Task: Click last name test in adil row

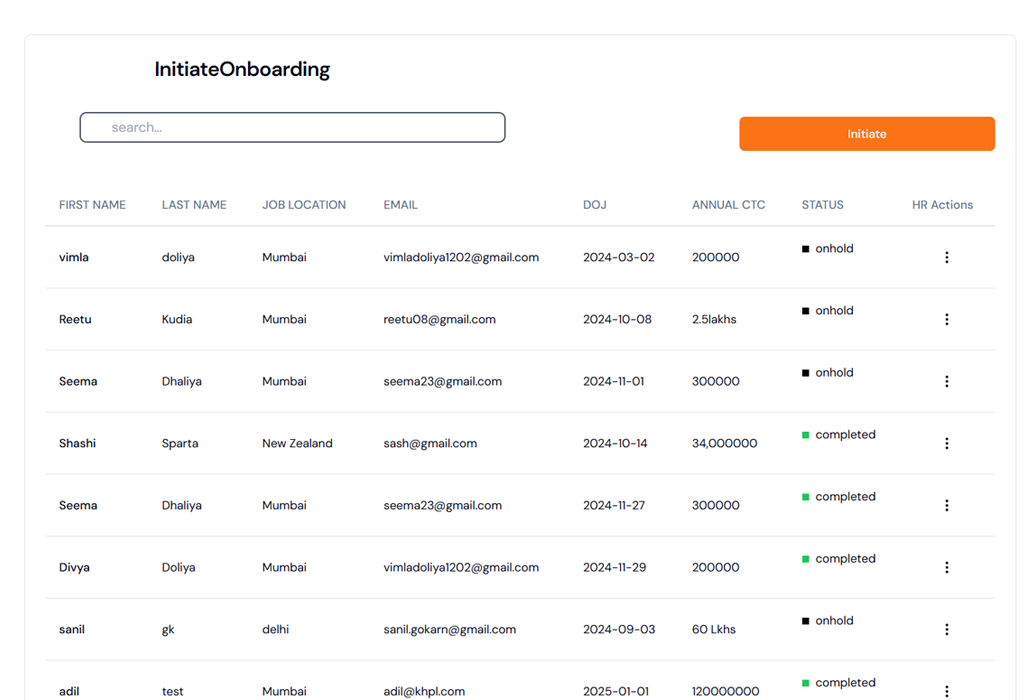Action: (172, 691)
